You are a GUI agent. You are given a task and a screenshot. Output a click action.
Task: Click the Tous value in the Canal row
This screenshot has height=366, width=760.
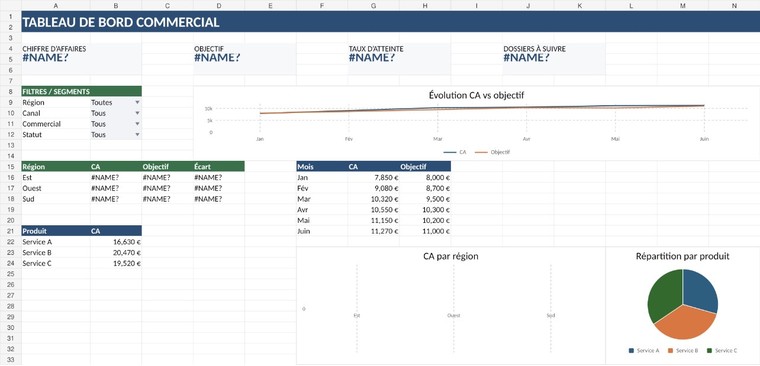[x=98, y=113]
